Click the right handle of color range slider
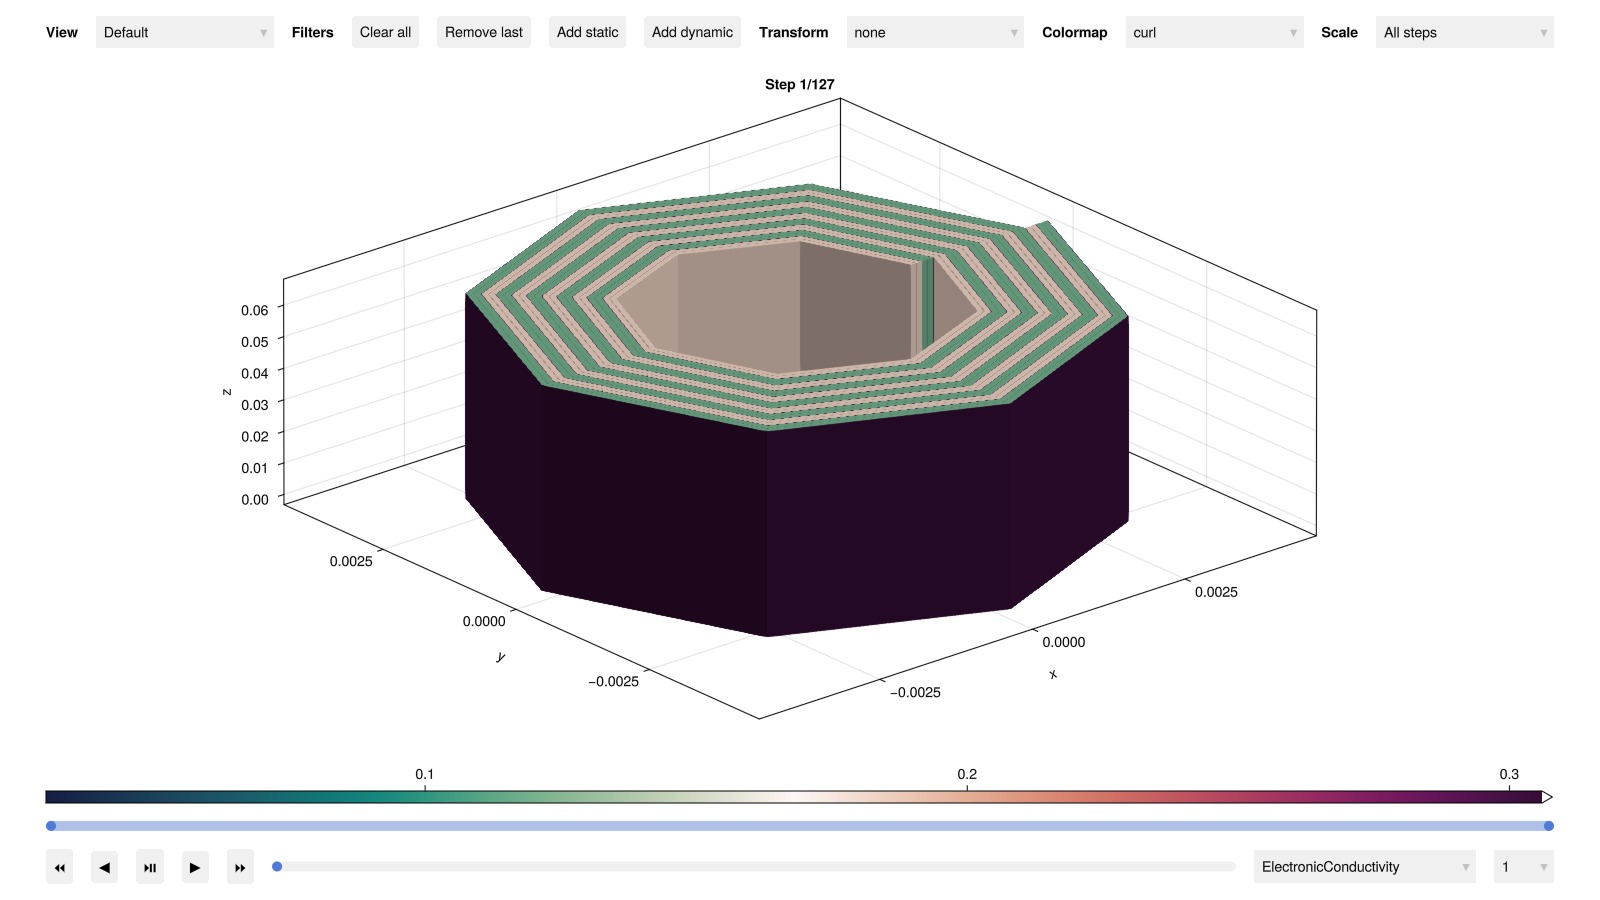This screenshot has width=1600, height=900. tap(1548, 826)
